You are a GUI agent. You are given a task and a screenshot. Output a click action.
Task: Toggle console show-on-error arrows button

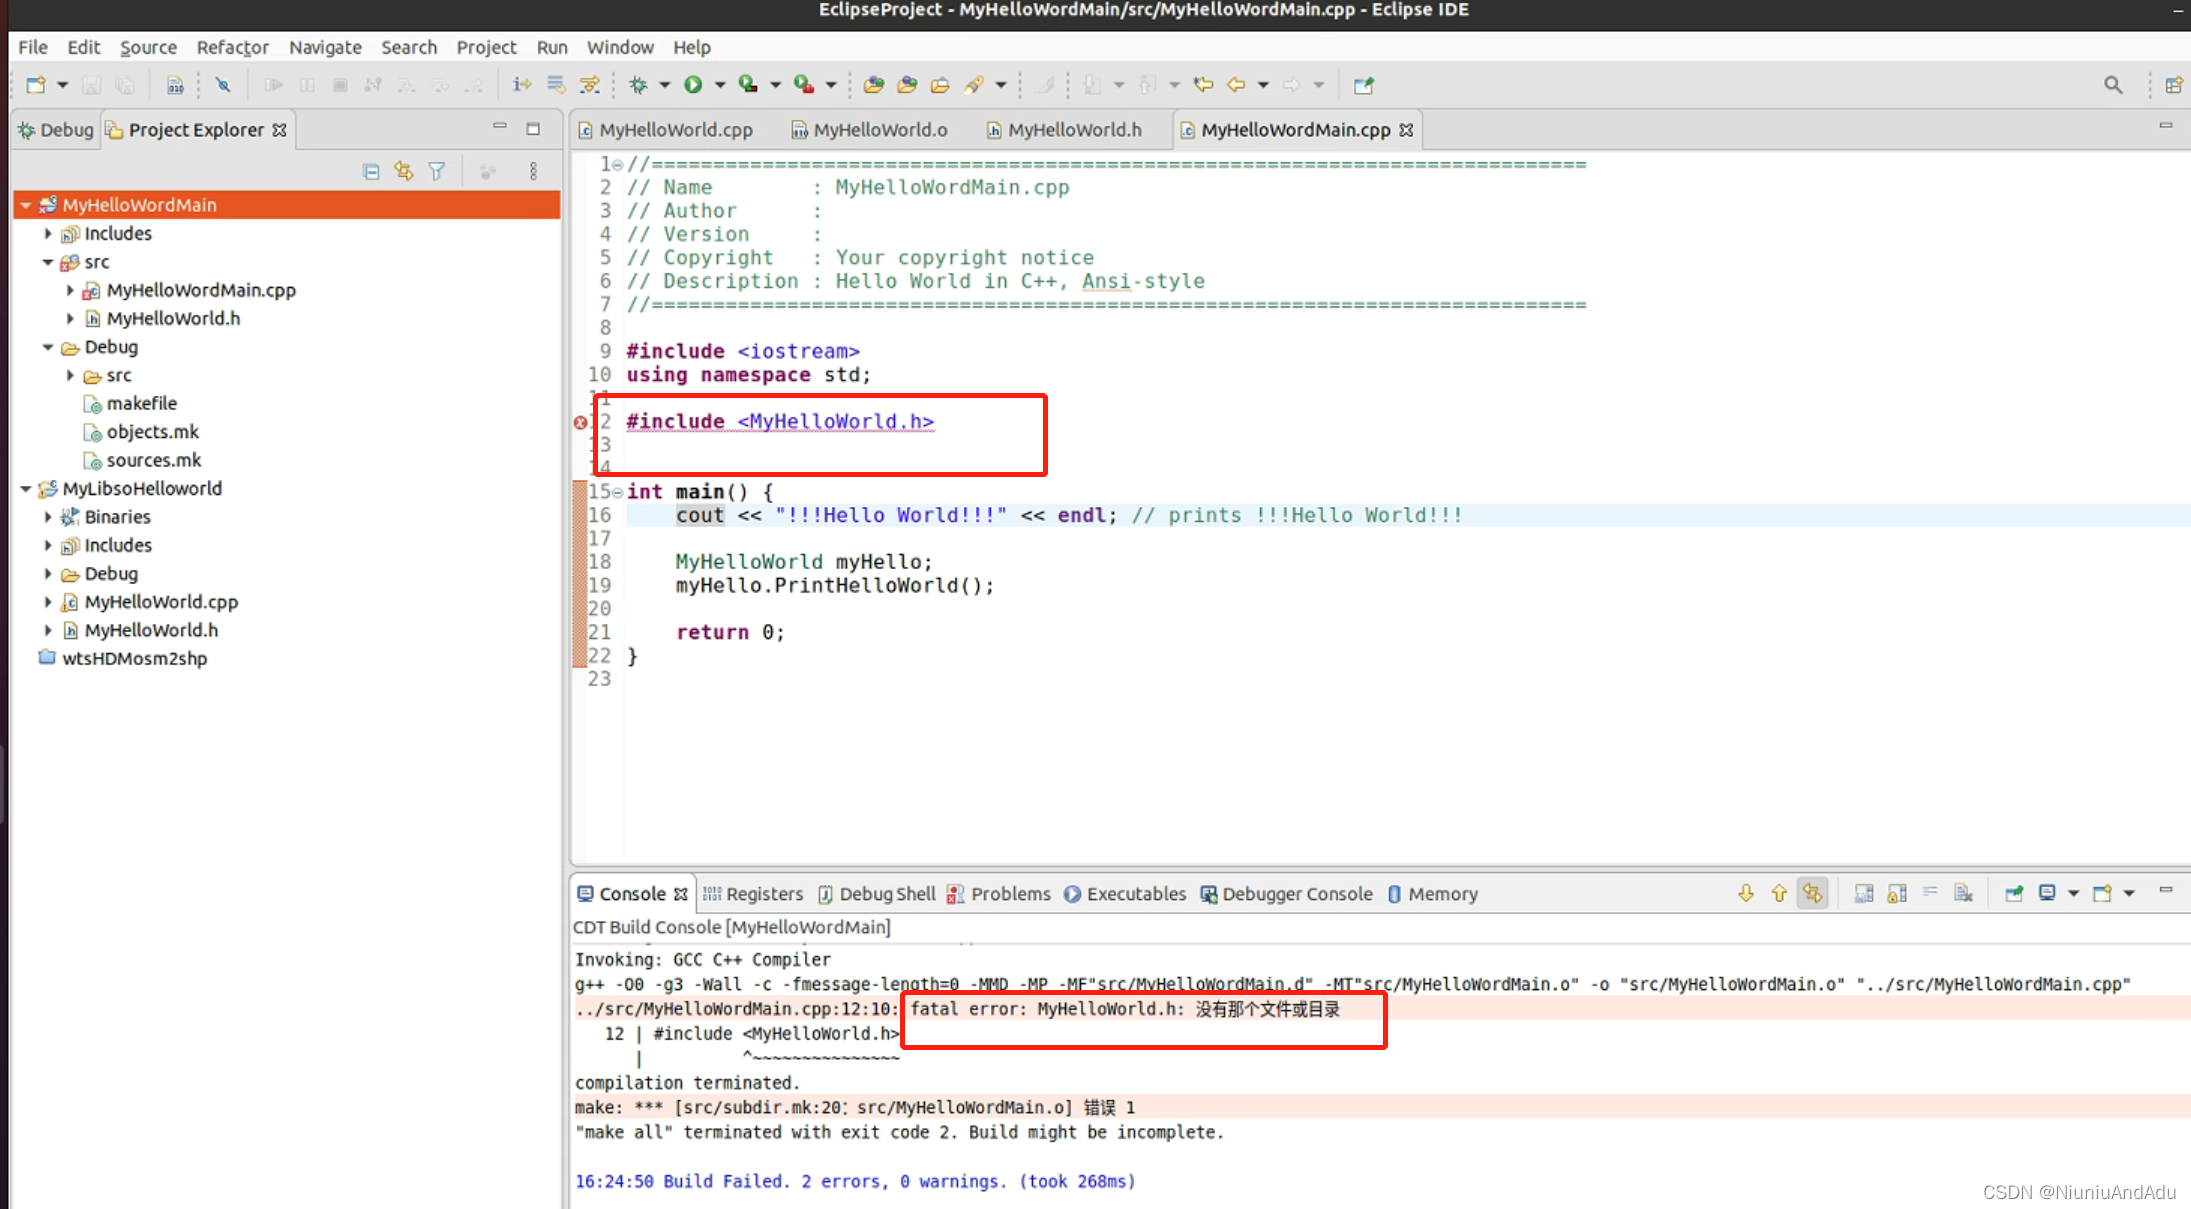tap(1813, 893)
